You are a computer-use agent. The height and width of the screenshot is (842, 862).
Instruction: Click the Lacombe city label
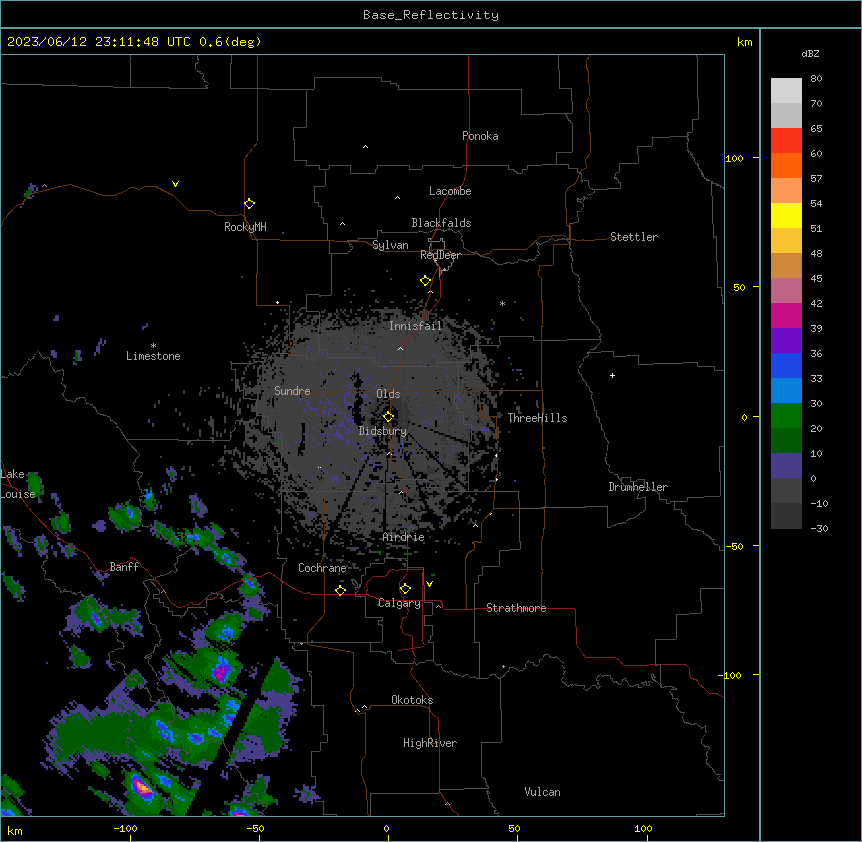(x=450, y=191)
